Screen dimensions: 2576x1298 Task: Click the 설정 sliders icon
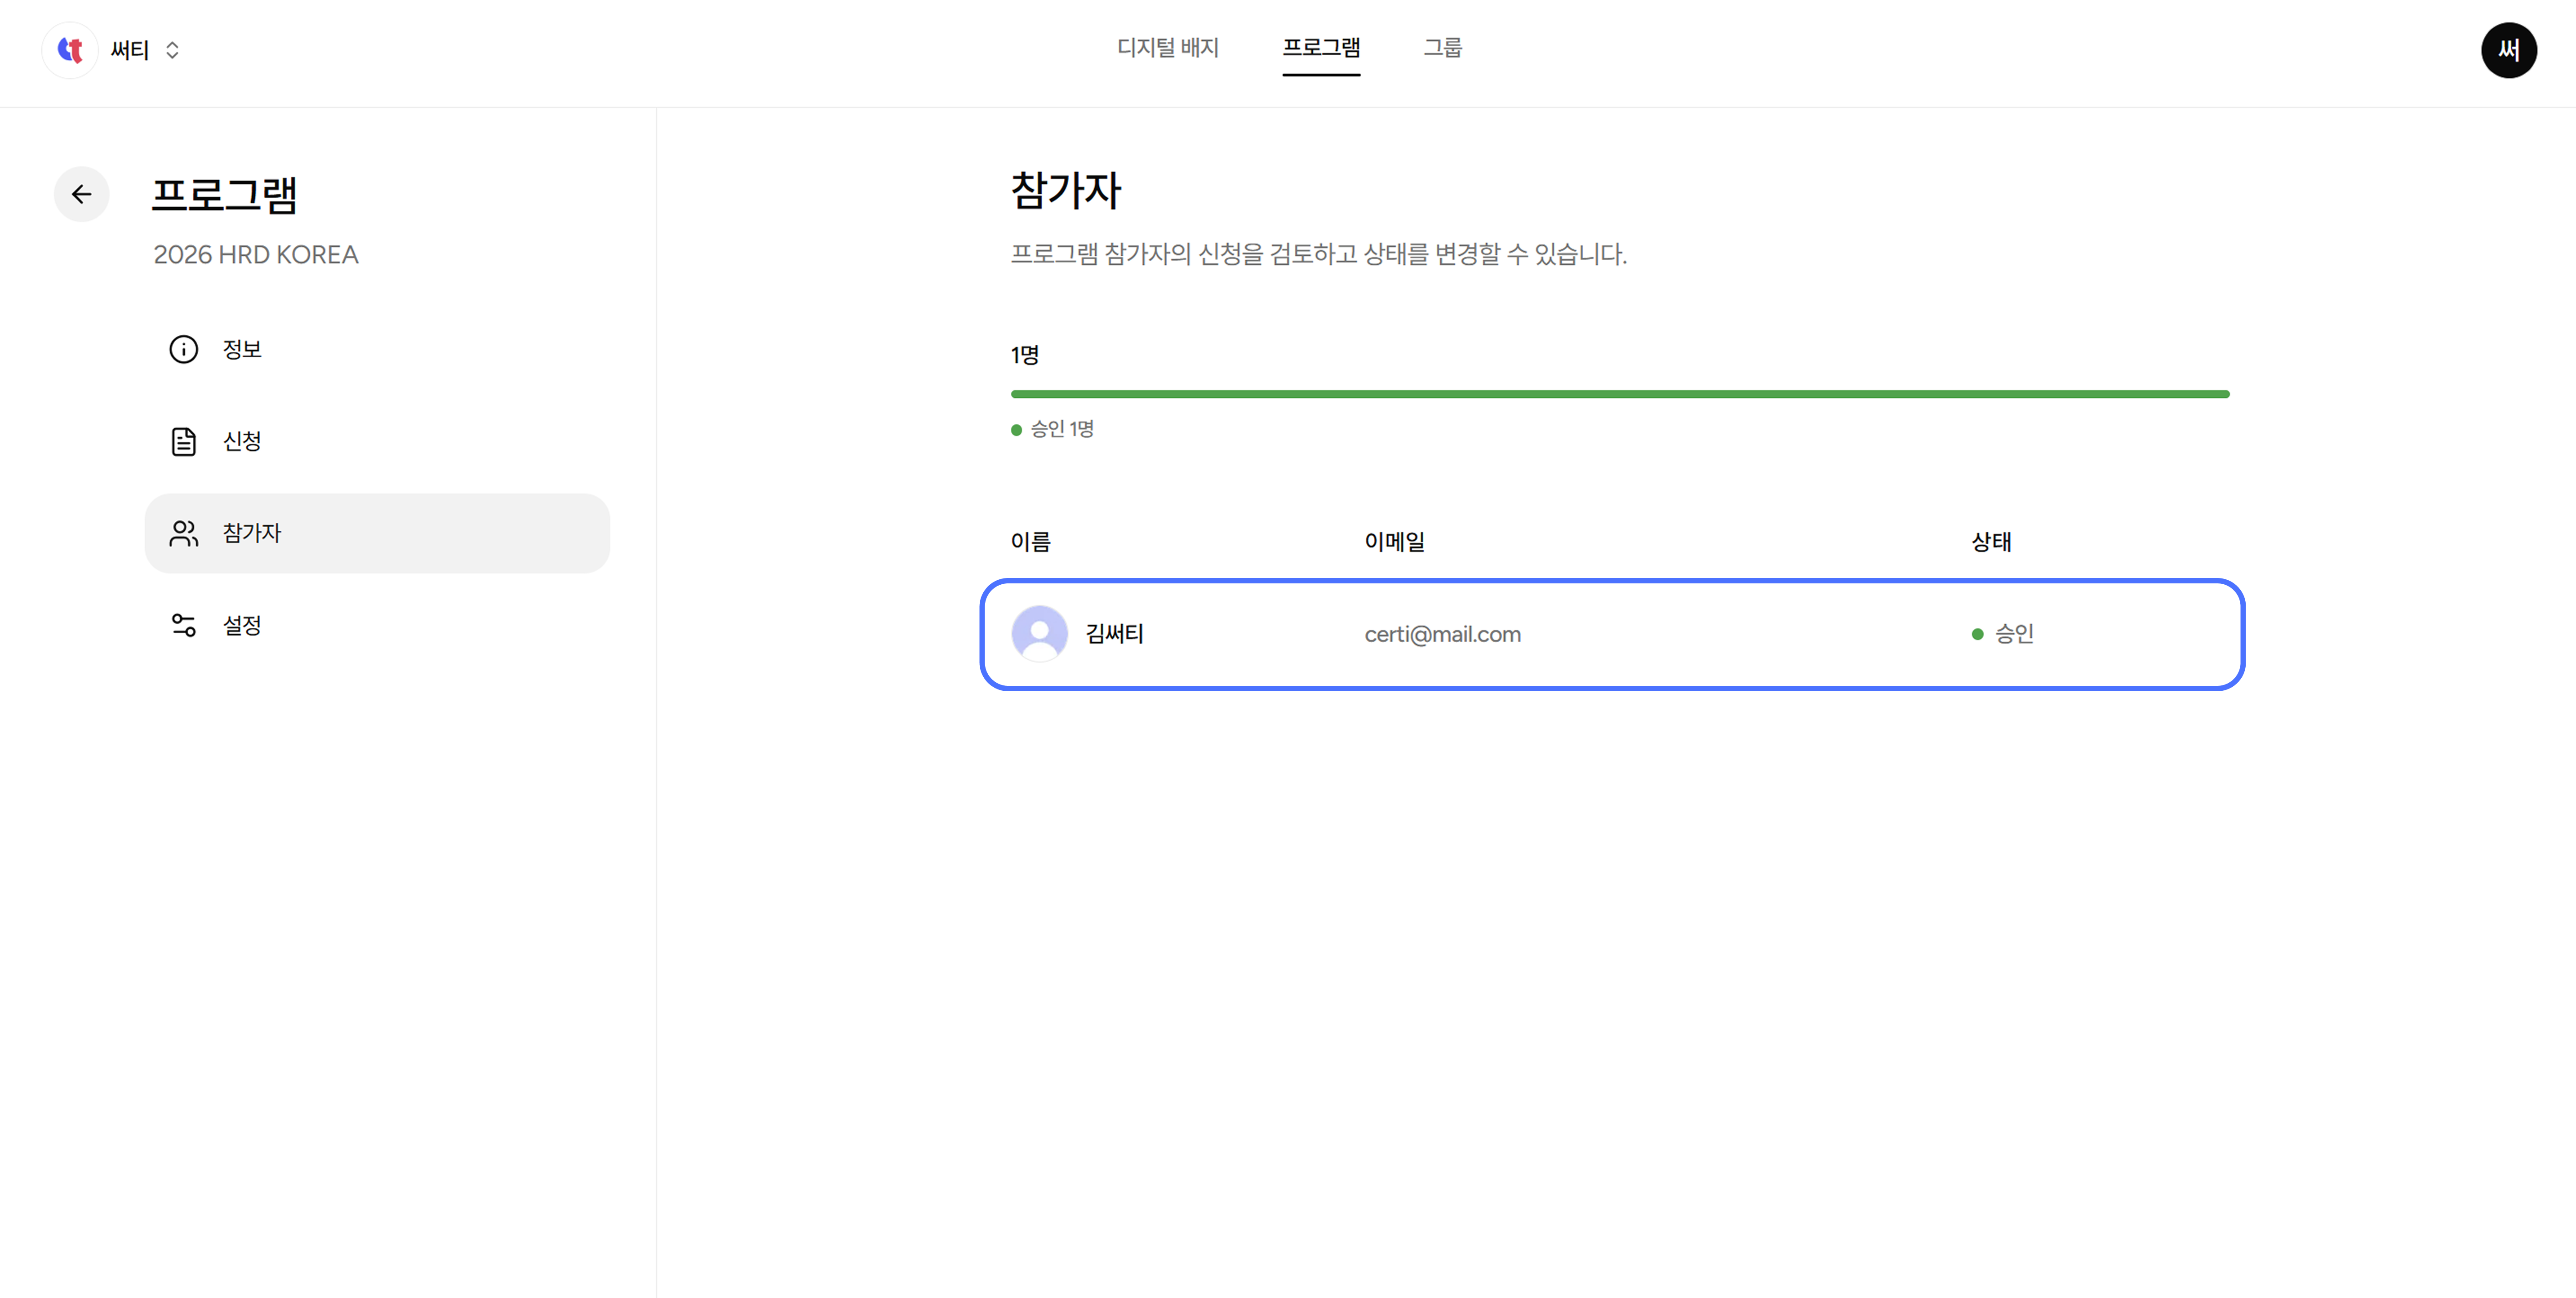tap(183, 625)
